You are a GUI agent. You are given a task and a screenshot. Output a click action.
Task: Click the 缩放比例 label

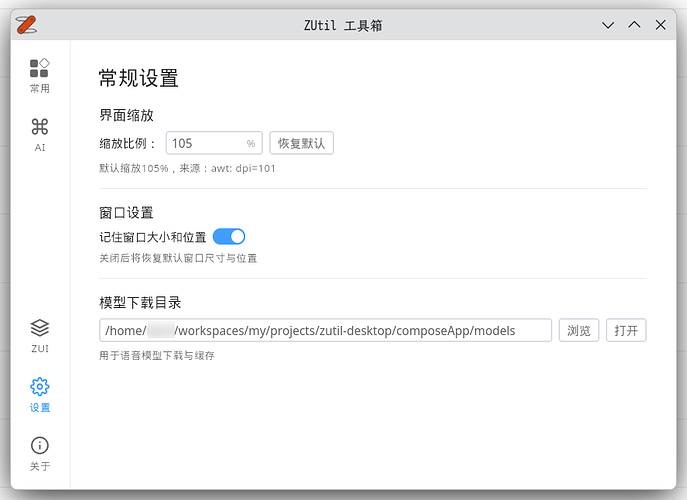click(x=127, y=143)
